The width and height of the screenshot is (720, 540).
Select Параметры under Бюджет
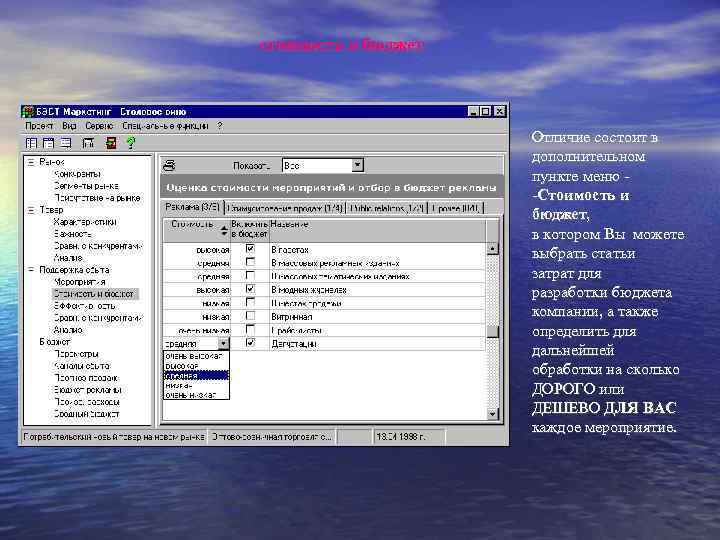click(76, 354)
